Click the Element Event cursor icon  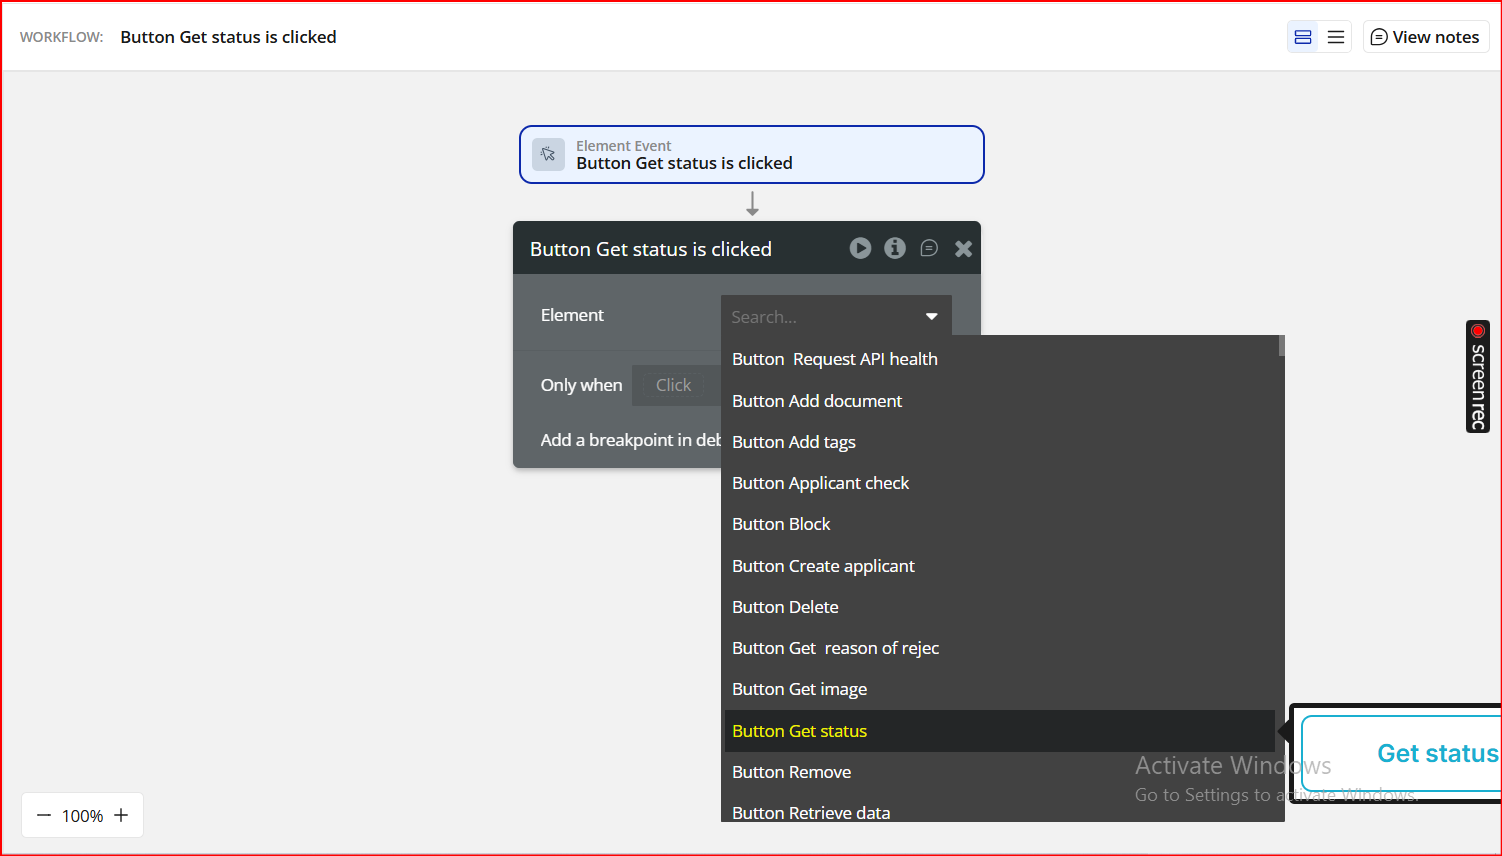[x=548, y=154]
